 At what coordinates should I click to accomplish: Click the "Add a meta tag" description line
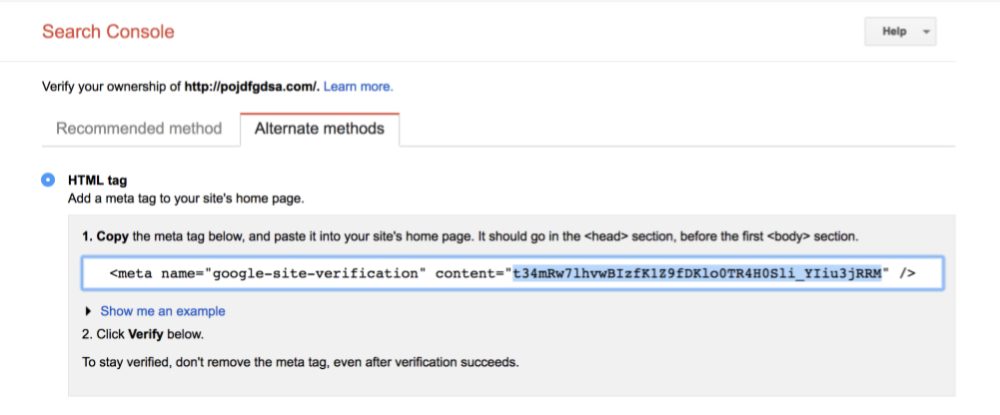click(x=185, y=199)
